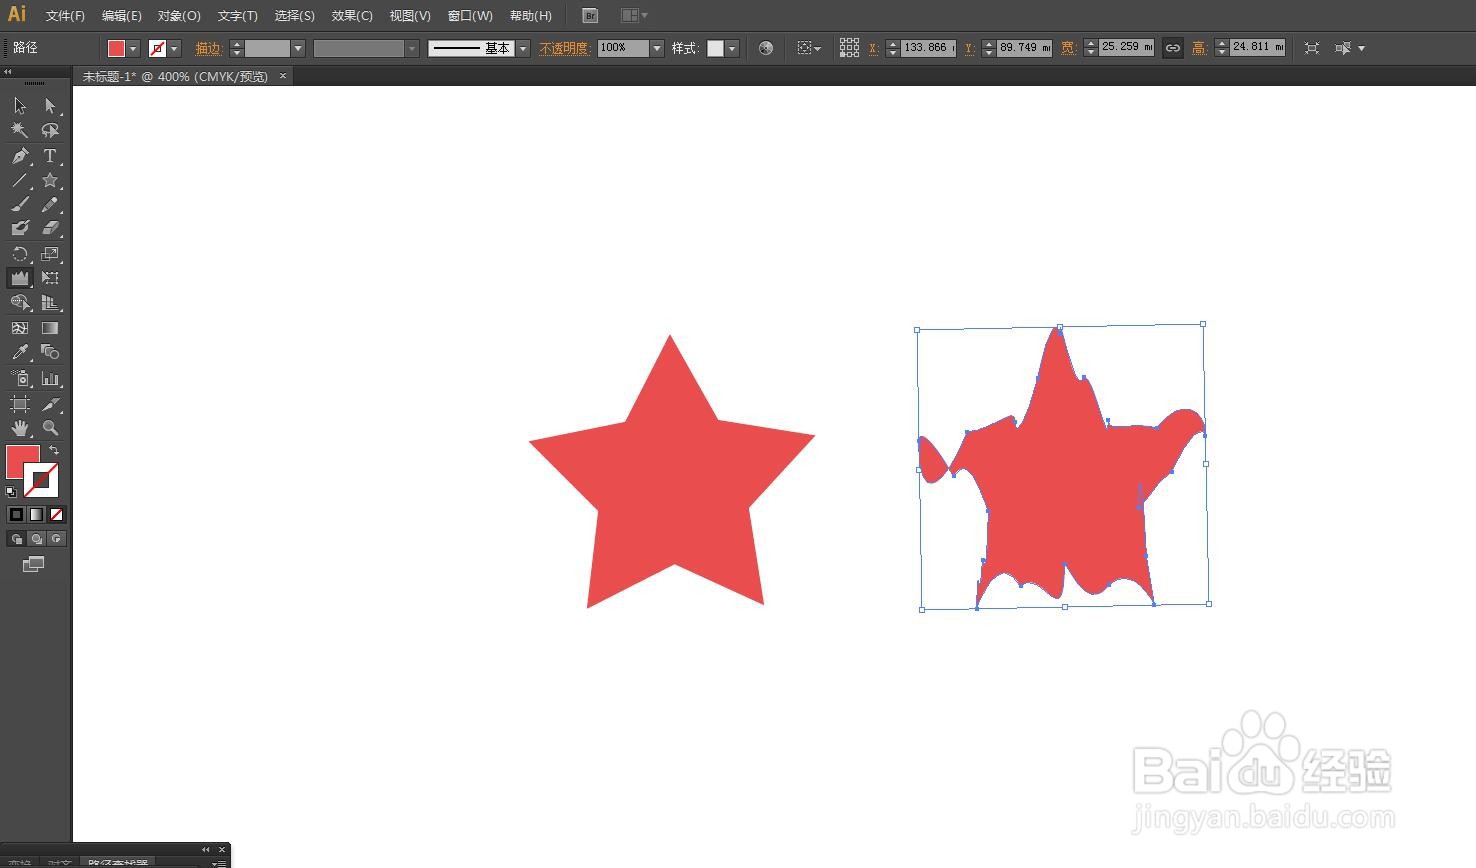Grab the Hand tool

18,428
